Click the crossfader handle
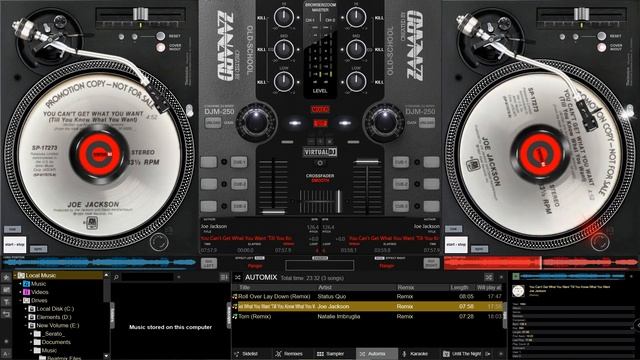640x360 pixels. [338, 201]
